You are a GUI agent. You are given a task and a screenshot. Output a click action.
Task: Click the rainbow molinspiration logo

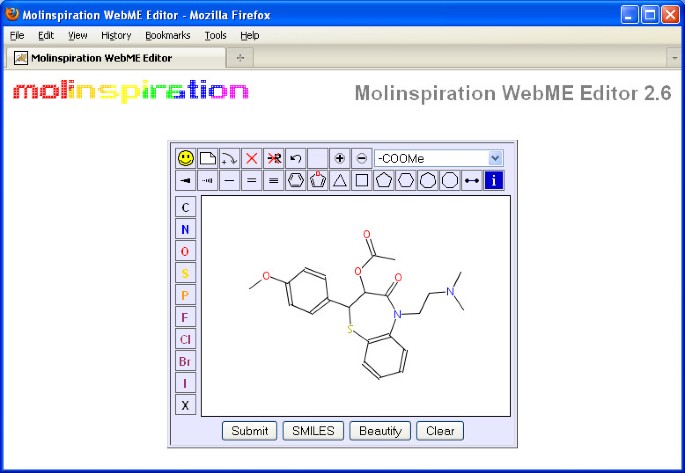point(131,91)
